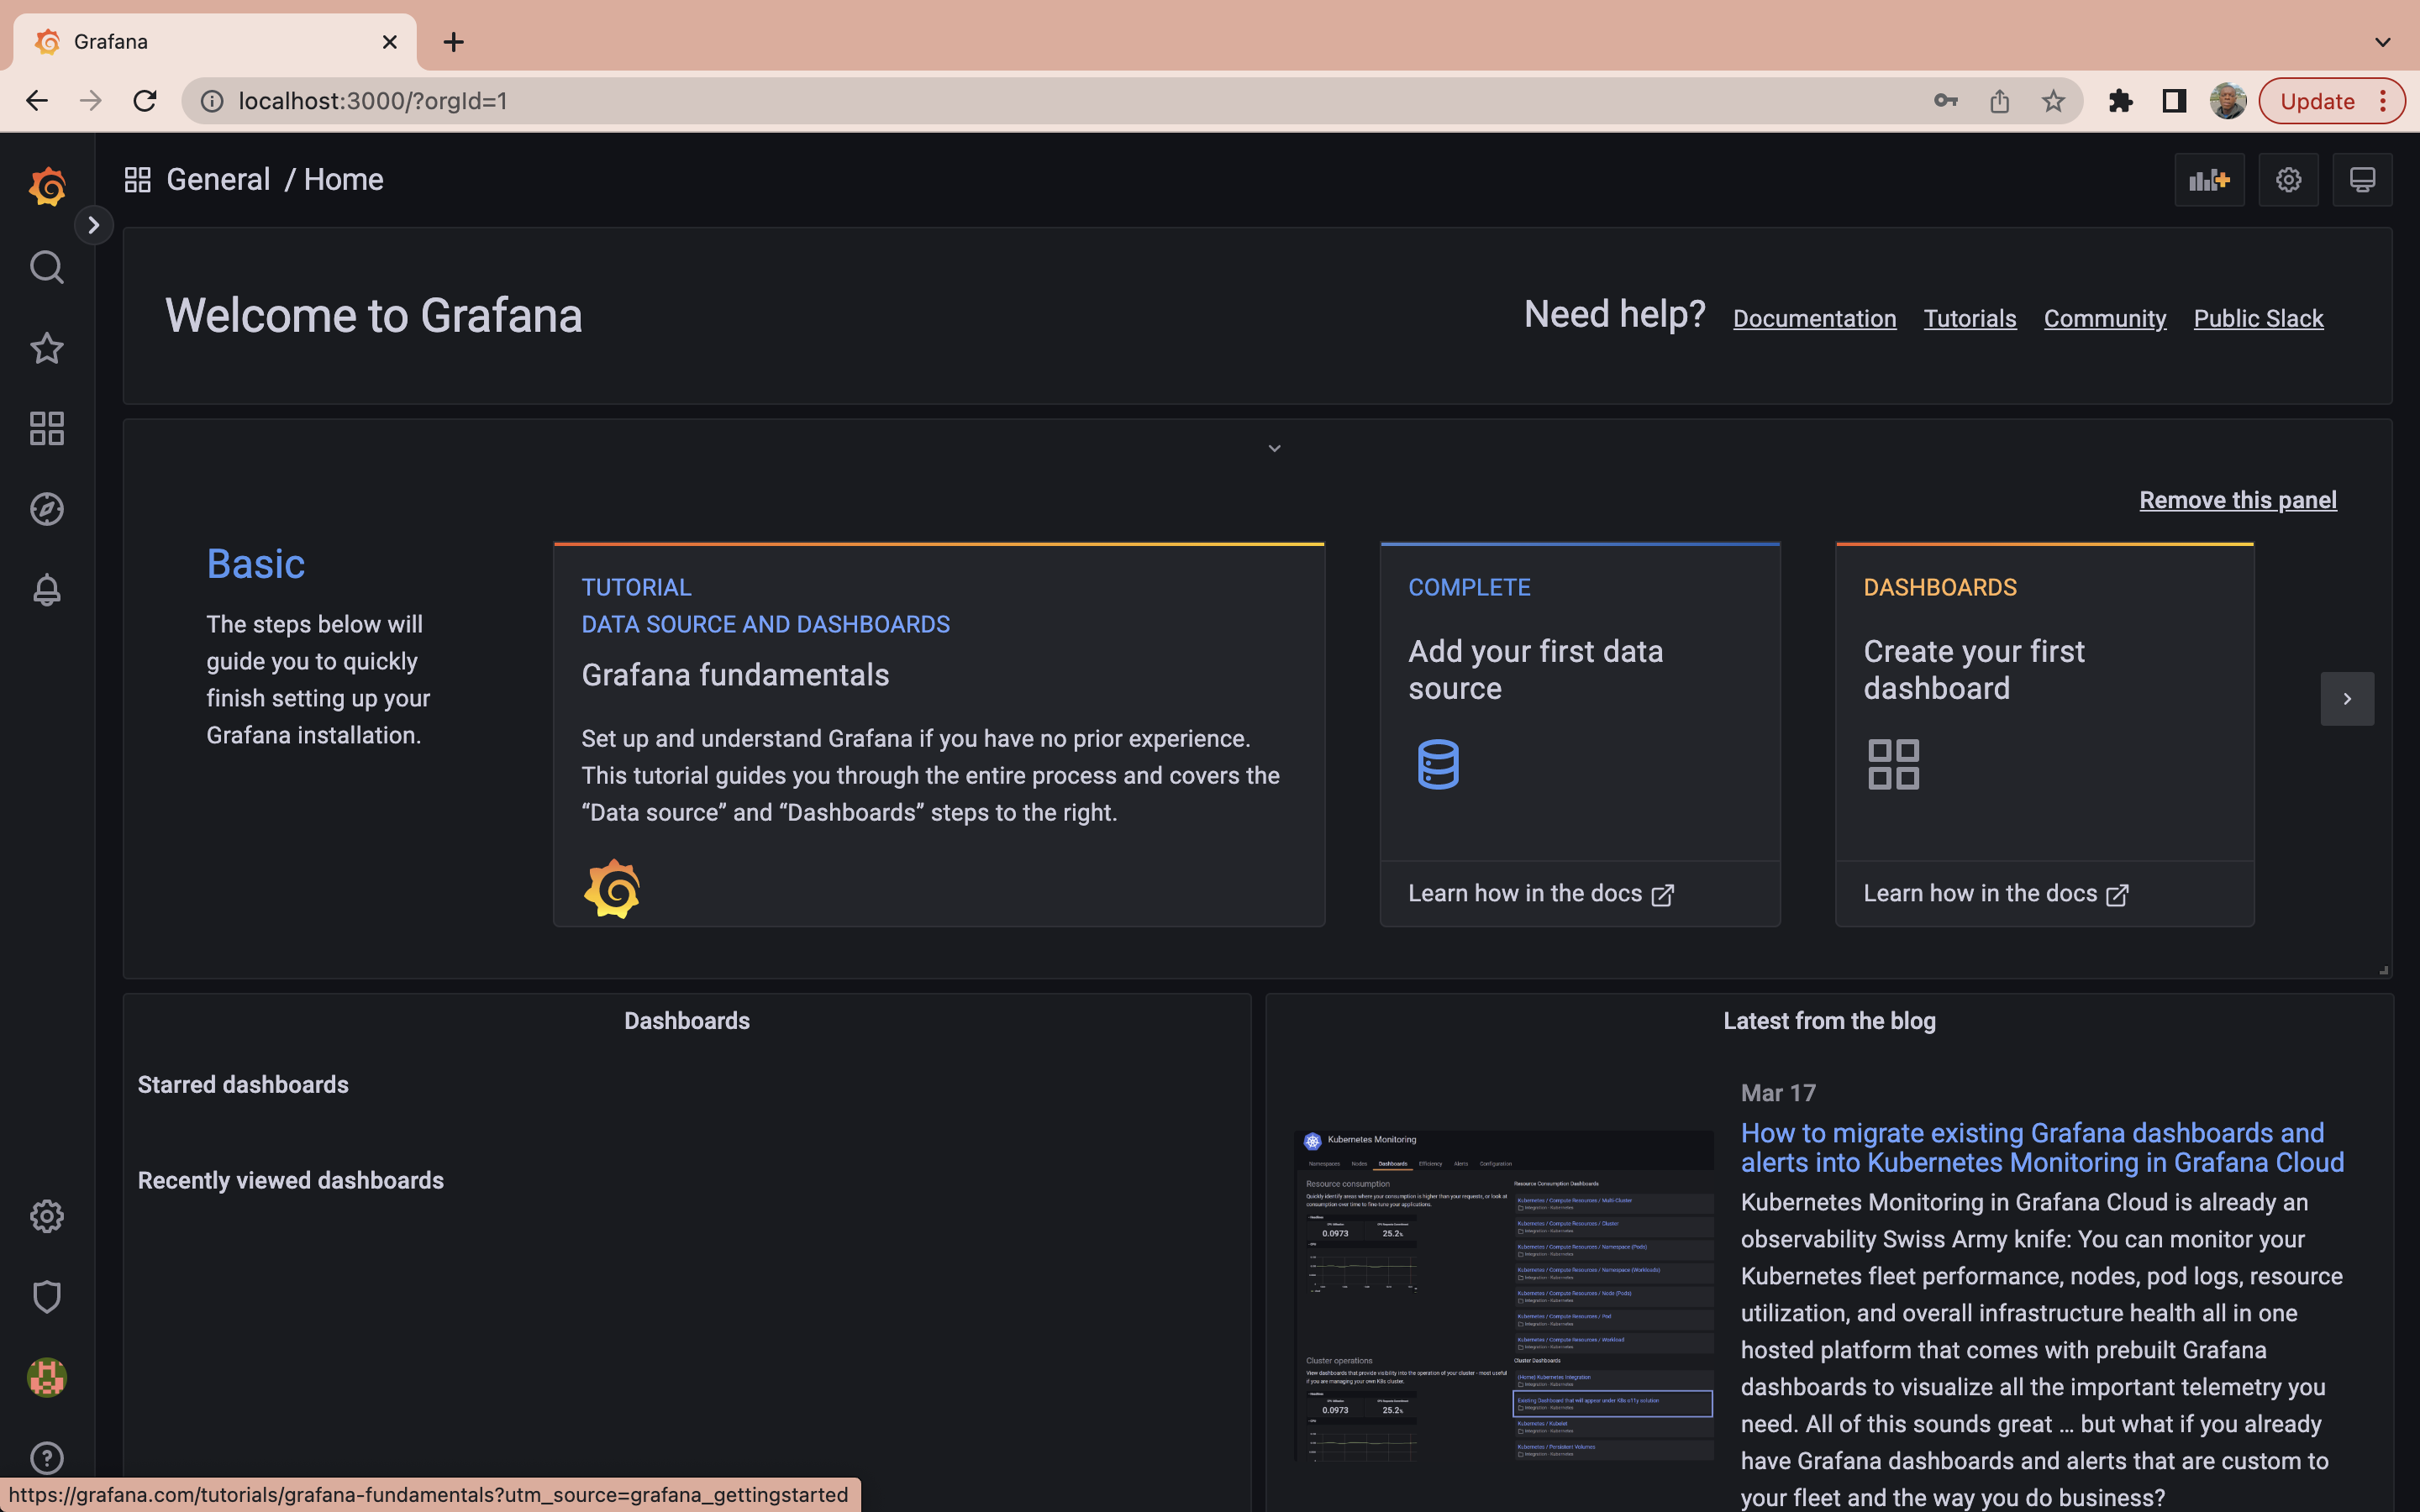Open the Search dashboards magnifier icon
This screenshot has height=1512, width=2420.
pyautogui.click(x=46, y=267)
